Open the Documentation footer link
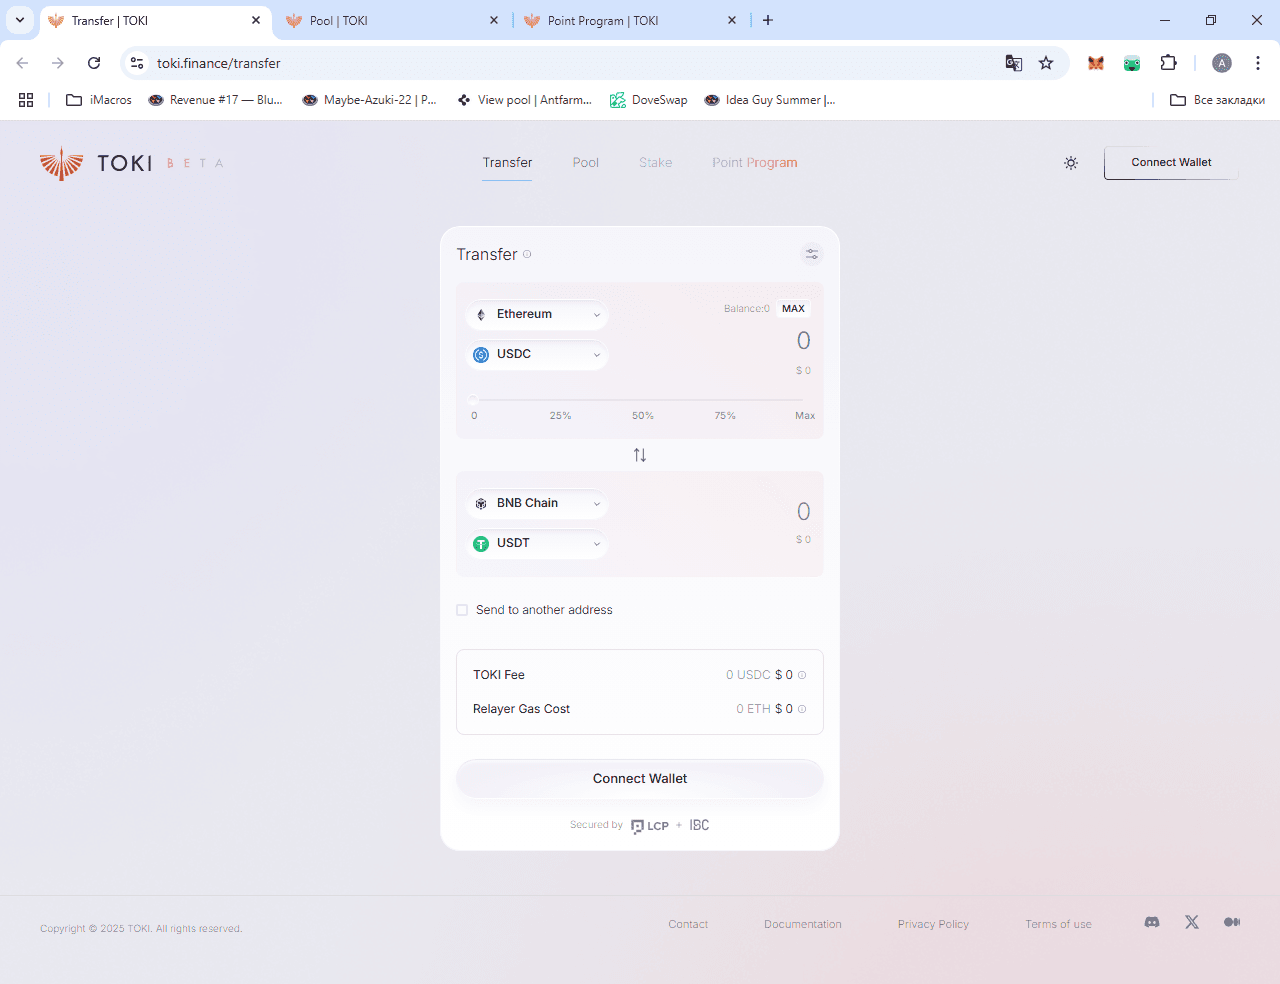This screenshot has height=984, width=1280. pos(803,924)
